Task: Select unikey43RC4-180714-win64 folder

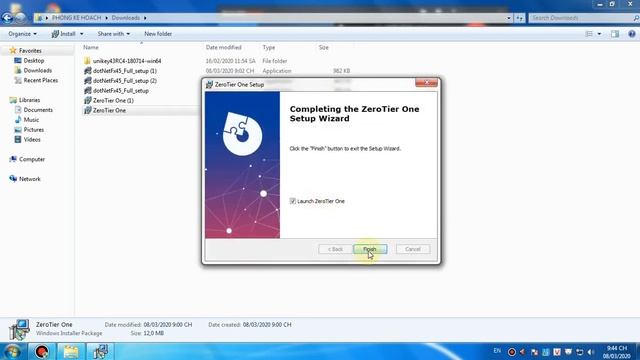Action: coord(127,61)
